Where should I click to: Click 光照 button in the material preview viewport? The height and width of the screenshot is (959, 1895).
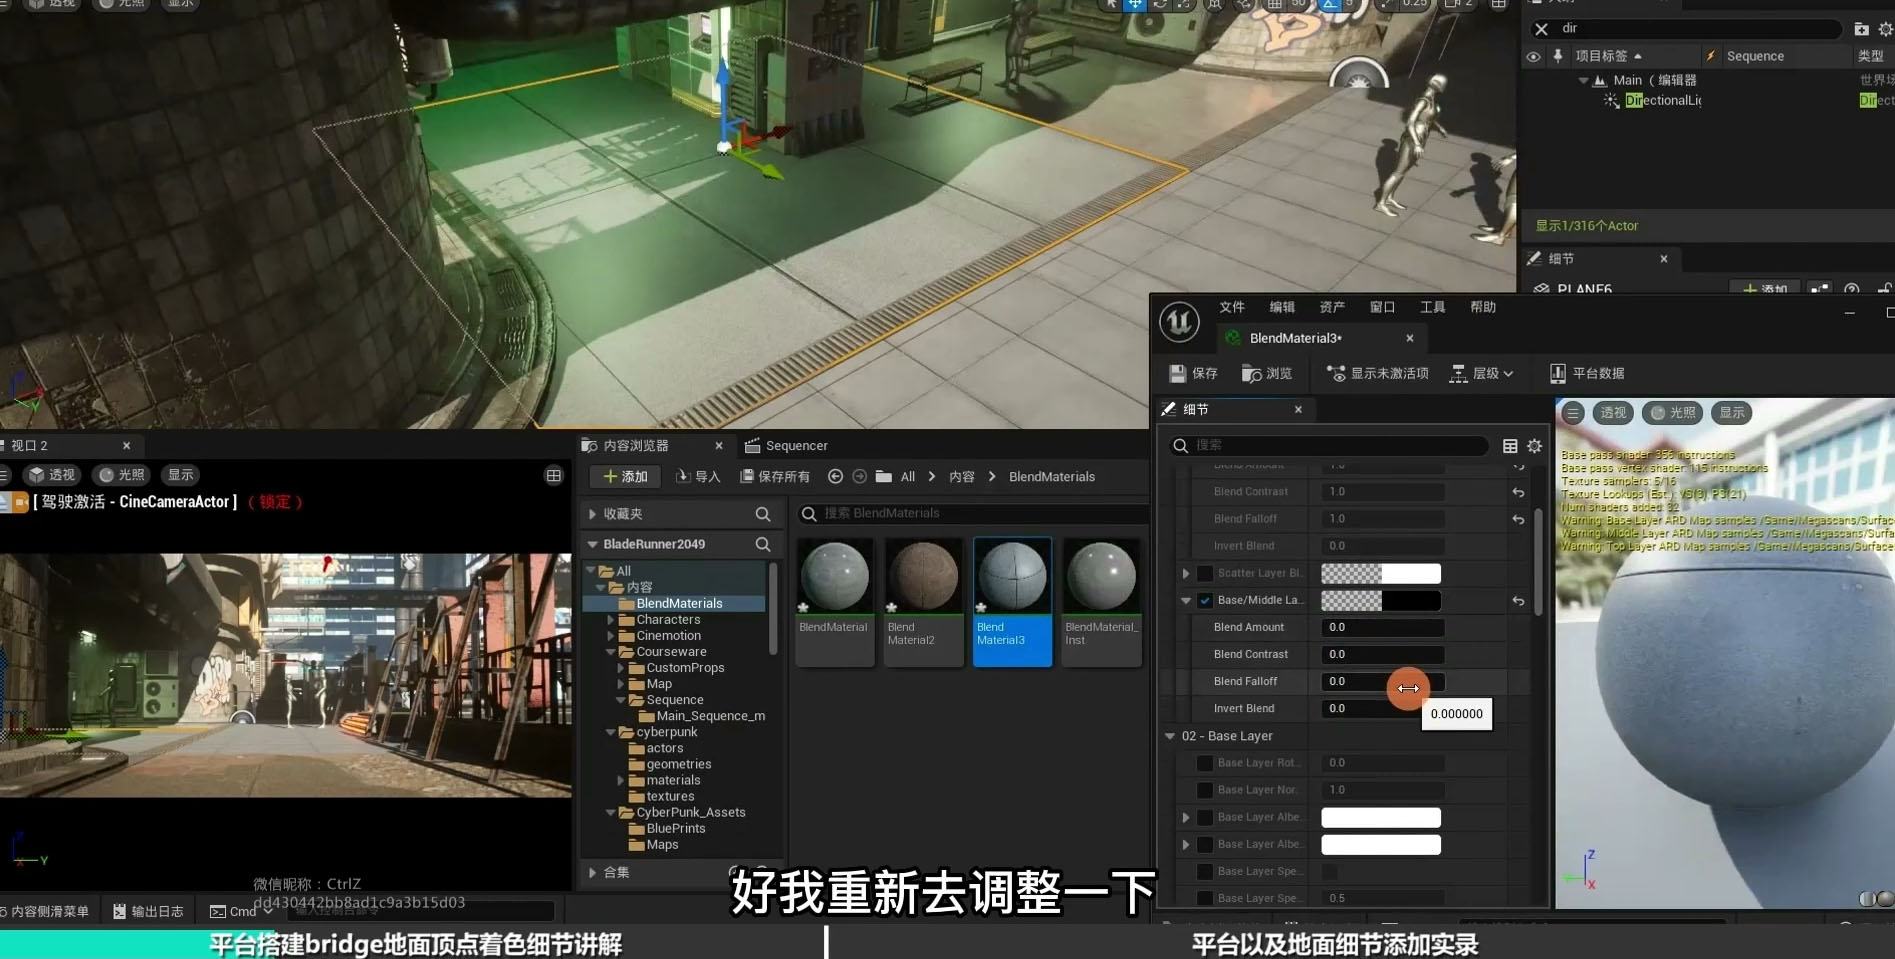point(1673,412)
